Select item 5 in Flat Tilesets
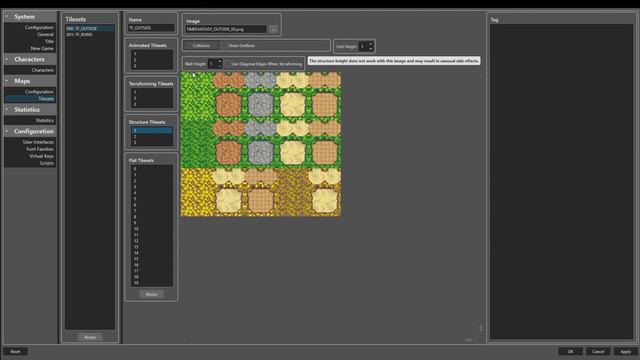Viewport: 640px width, 360px height. pyautogui.click(x=151, y=199)
